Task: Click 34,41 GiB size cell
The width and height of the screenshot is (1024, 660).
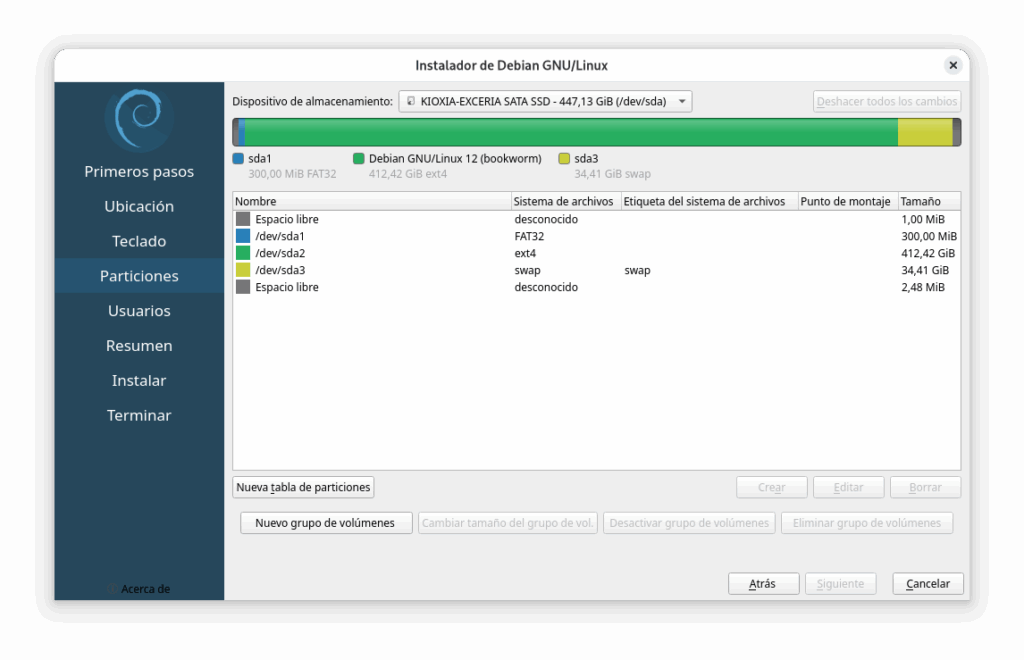Action: (925, 270)
